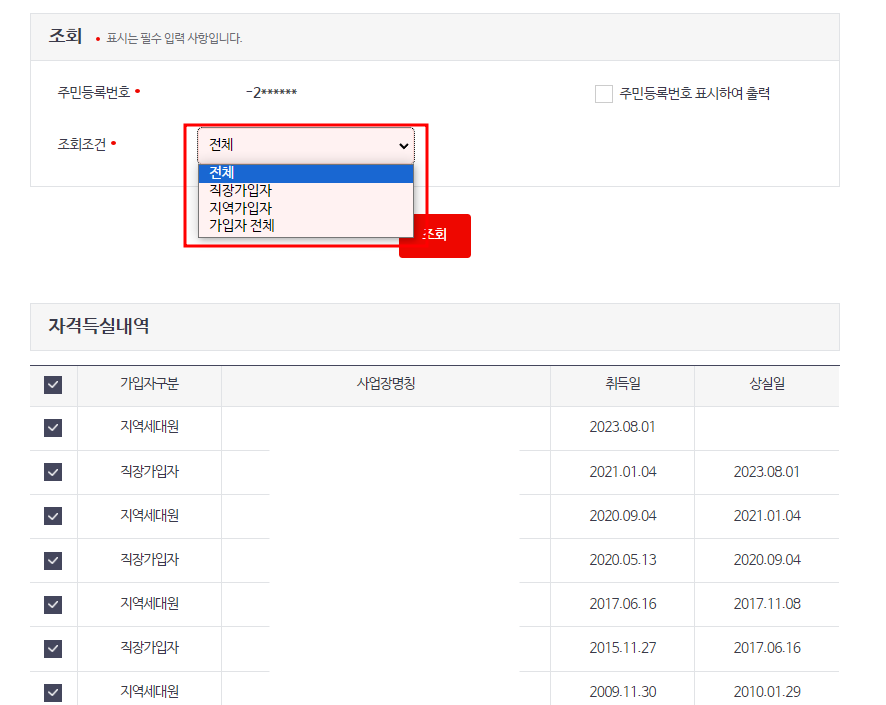Click the red 조회 search button

pyautogui.click(x=434, y=236)
